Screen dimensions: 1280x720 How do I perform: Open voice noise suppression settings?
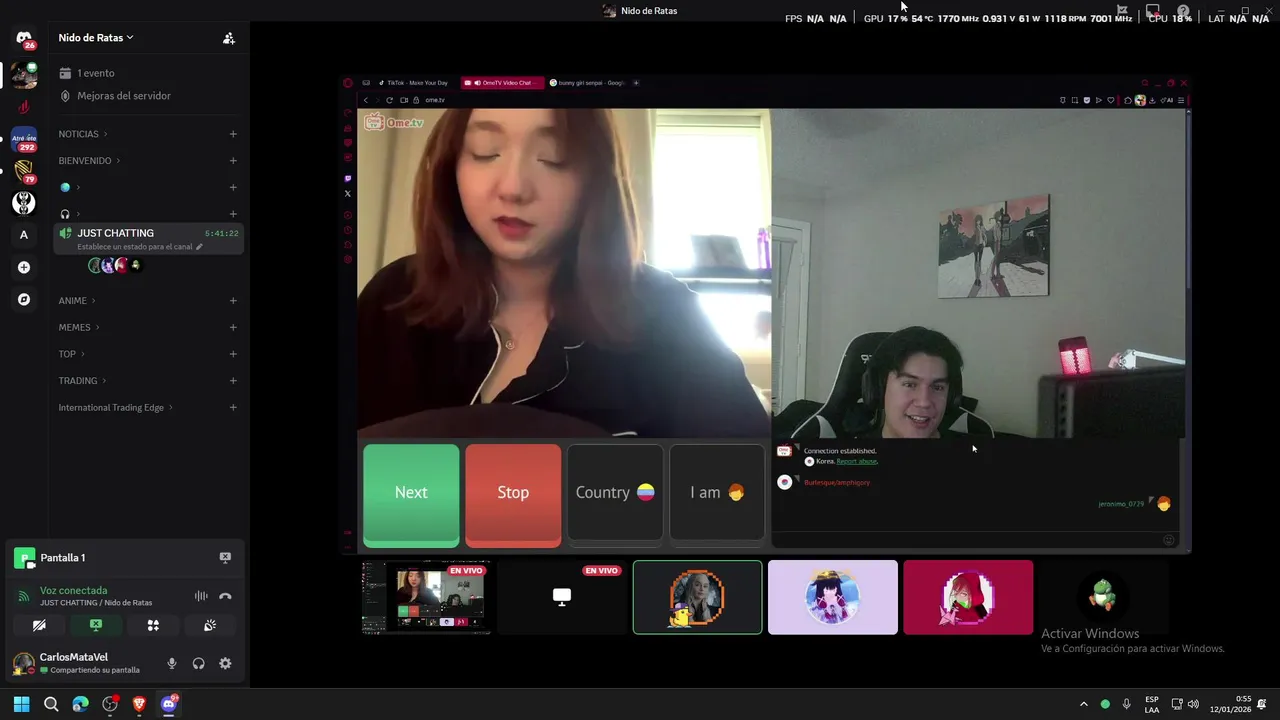tap(201, 596)
